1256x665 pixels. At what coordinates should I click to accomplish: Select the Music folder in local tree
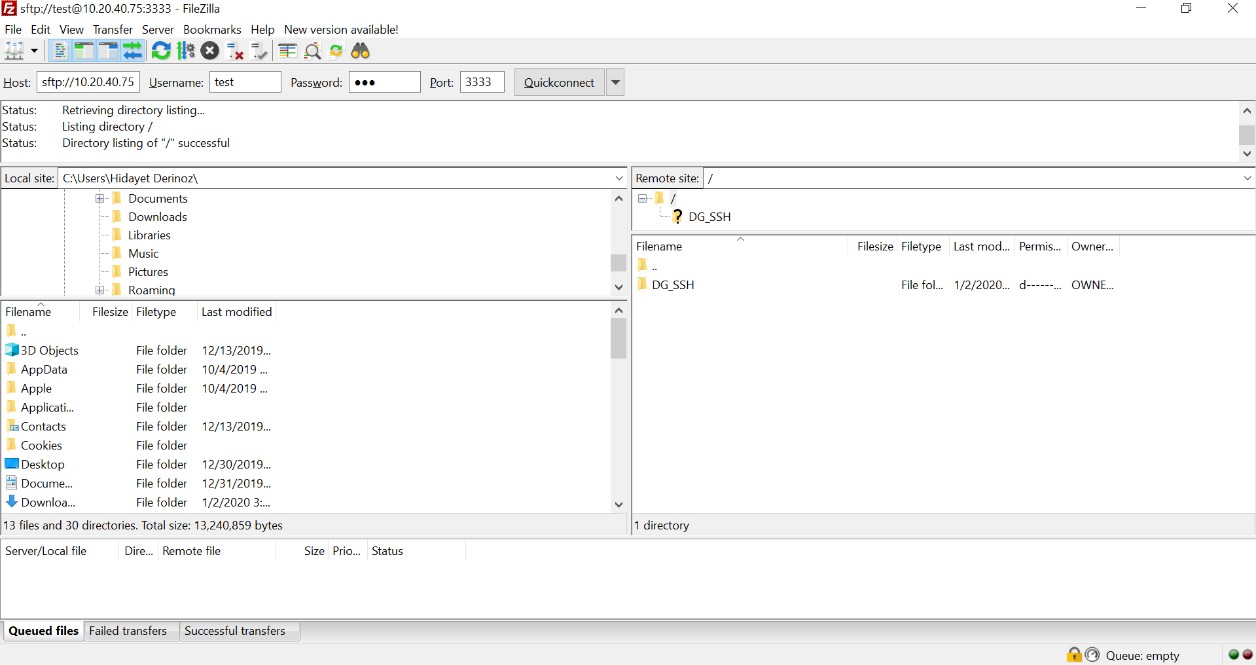coord(143,254)
